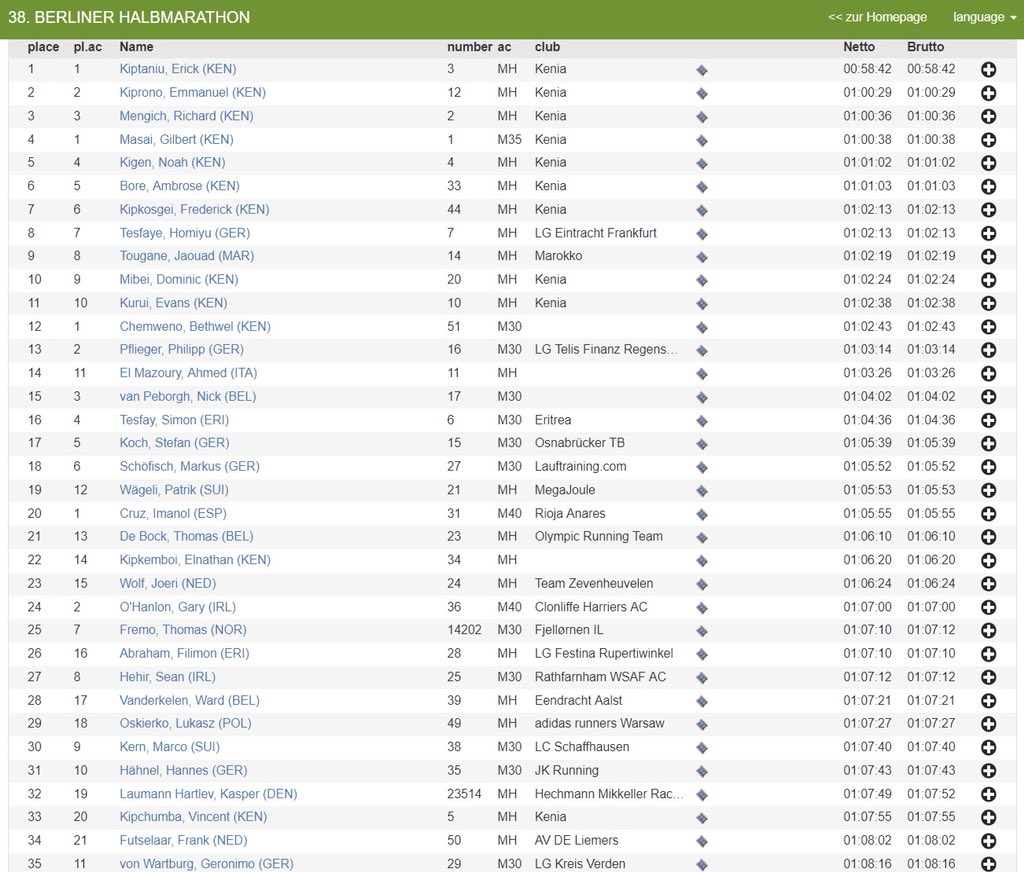Click the diamond icon in Kipkemboi, Elnathan row

pyautogui.click(x=702, y=561)
